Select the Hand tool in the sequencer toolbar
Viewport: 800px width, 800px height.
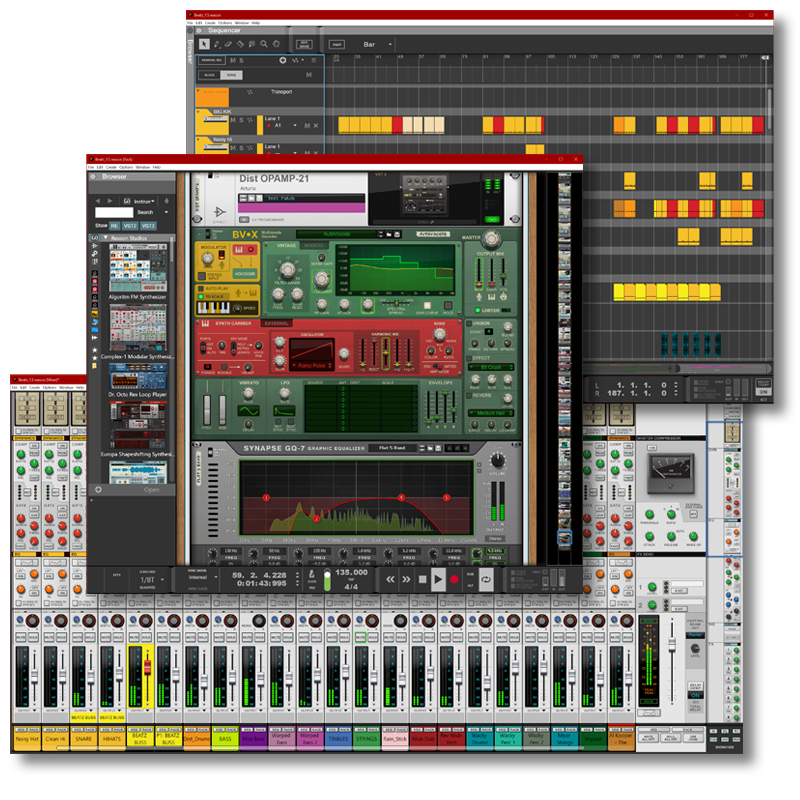coord(275,44)
